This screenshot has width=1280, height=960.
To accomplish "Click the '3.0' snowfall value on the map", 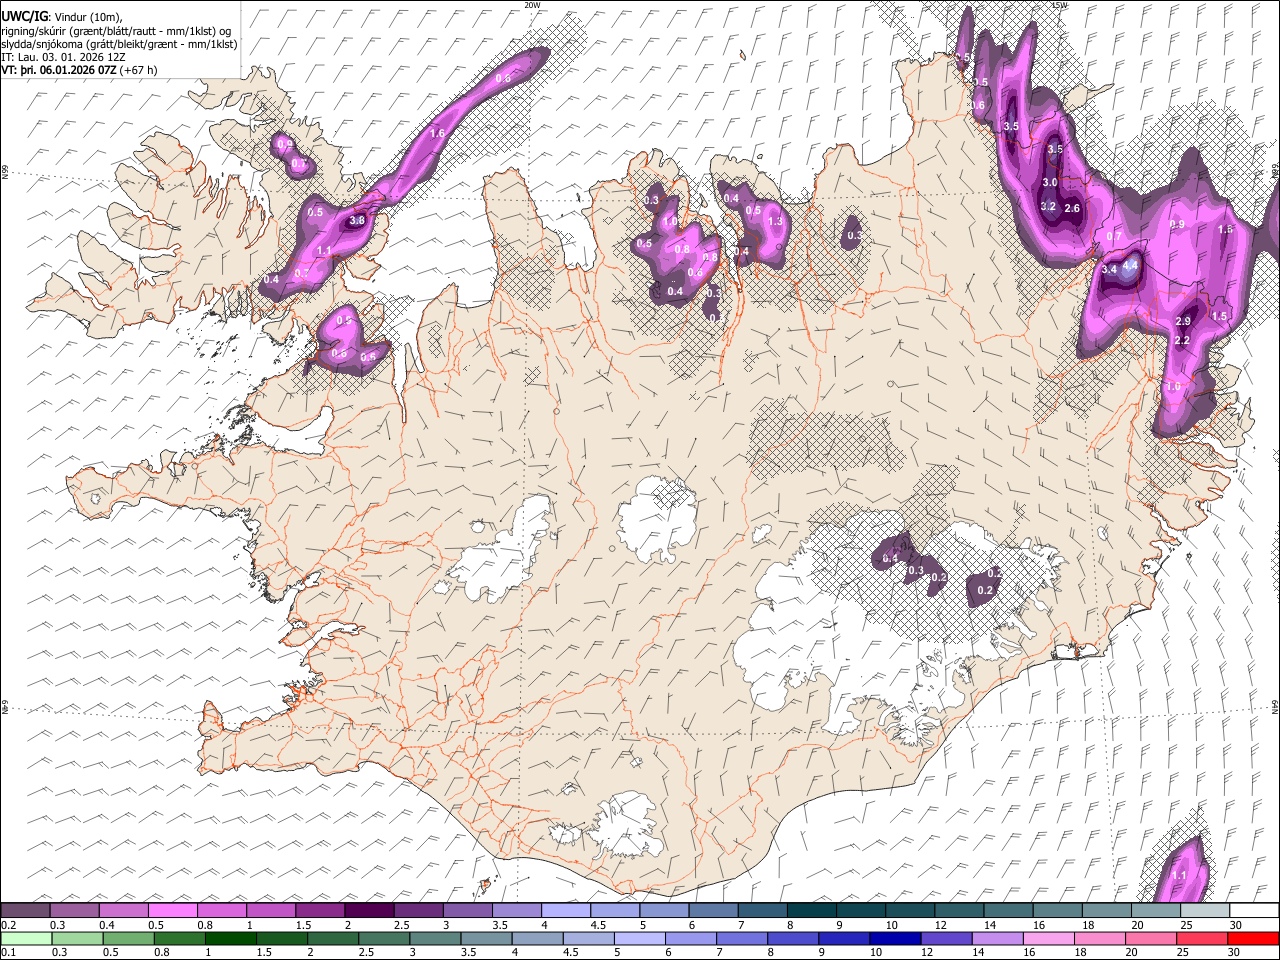I will click(1050, 183).
